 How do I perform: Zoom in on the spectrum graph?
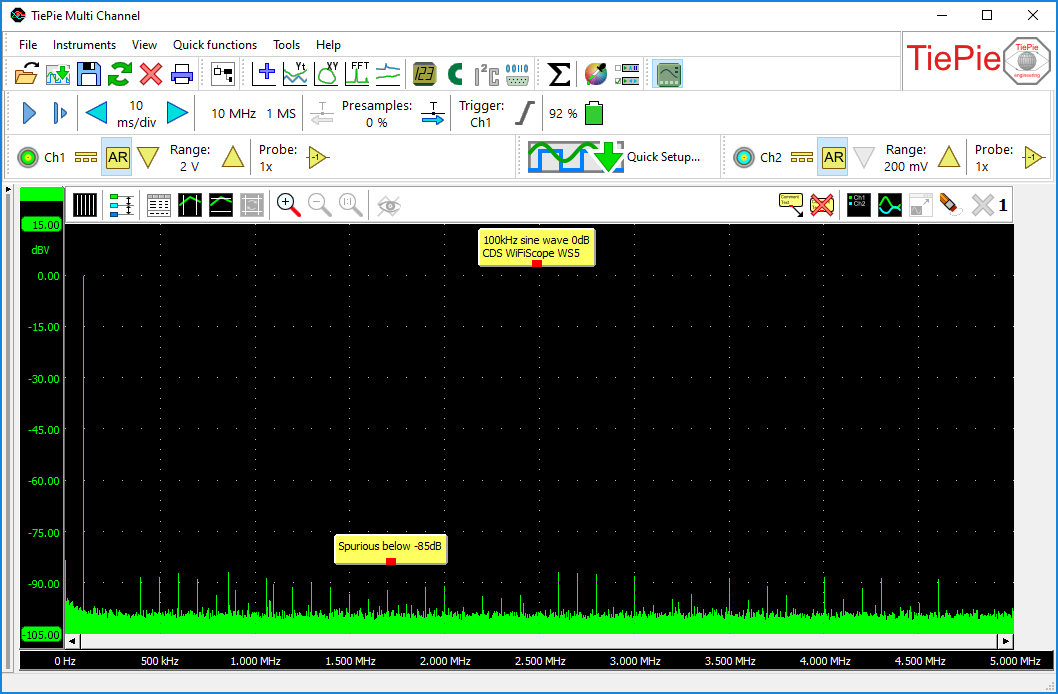pyautogui.click(x=289, y=205)
